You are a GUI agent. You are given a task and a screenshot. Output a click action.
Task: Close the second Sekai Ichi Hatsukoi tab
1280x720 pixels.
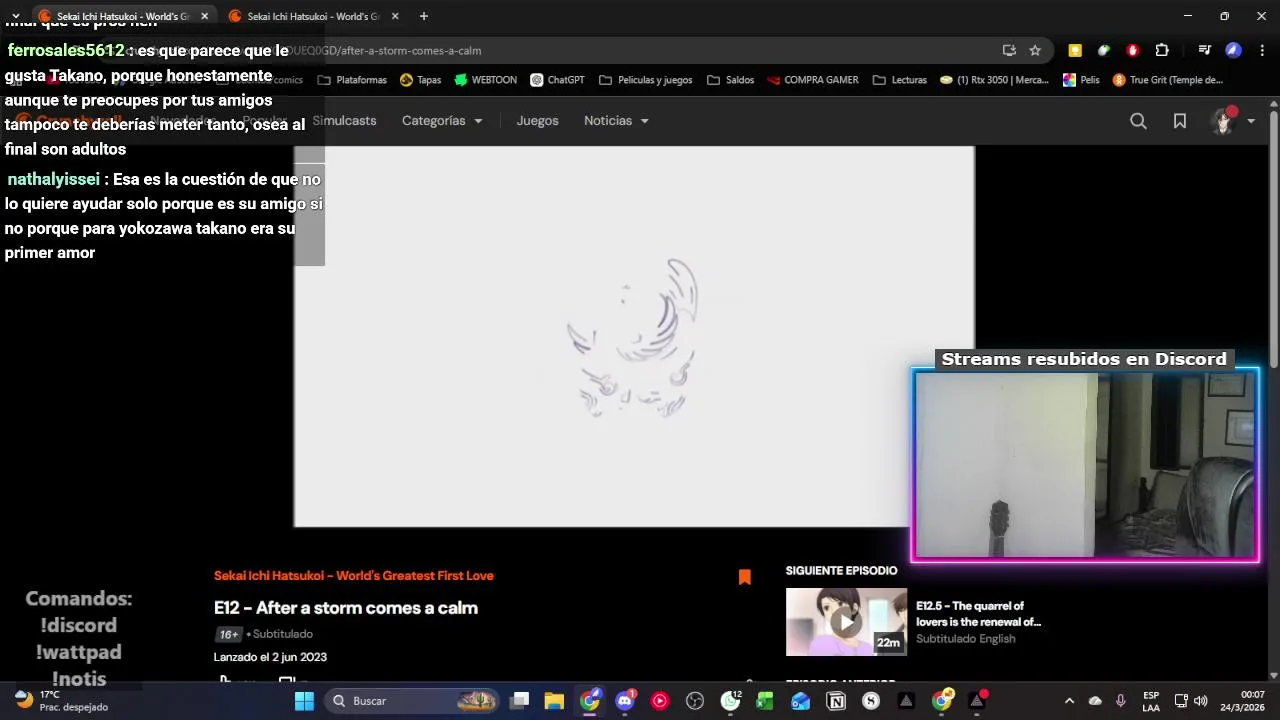pos(395,16)
